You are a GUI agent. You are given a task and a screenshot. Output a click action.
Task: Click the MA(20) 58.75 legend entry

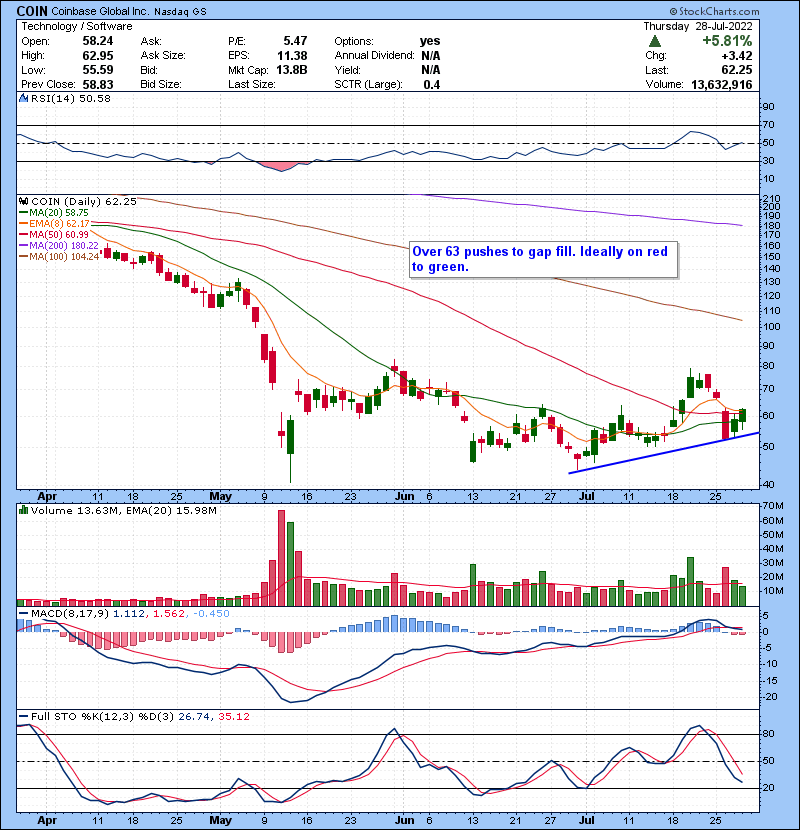tap(54, 213)
